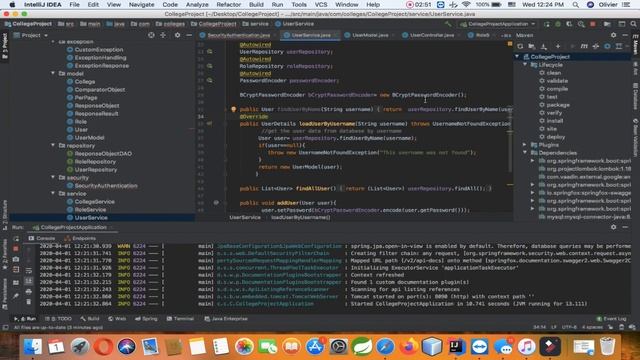Open the CollegeProjectApplication run configuration dropdown
The height and width of the screenshot is (360, 640).
click(498, 24)
